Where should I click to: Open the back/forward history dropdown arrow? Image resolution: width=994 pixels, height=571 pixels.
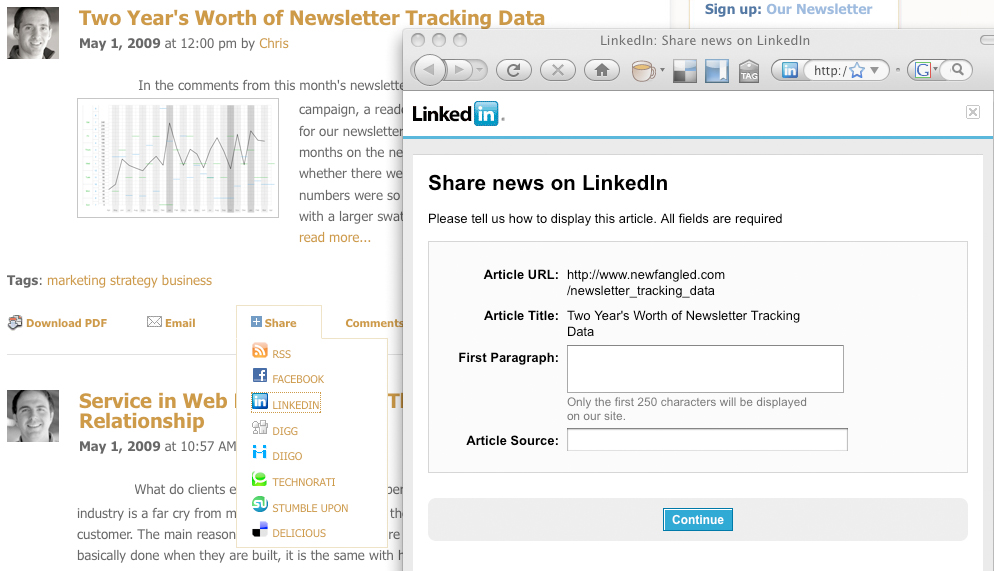[x=479, y=70]
